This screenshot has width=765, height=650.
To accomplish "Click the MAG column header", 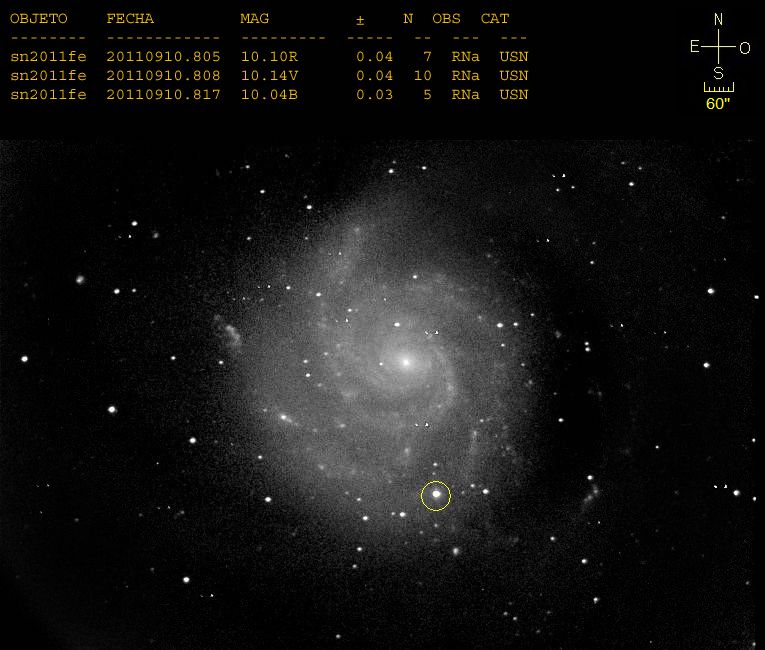I will (254, 19).
